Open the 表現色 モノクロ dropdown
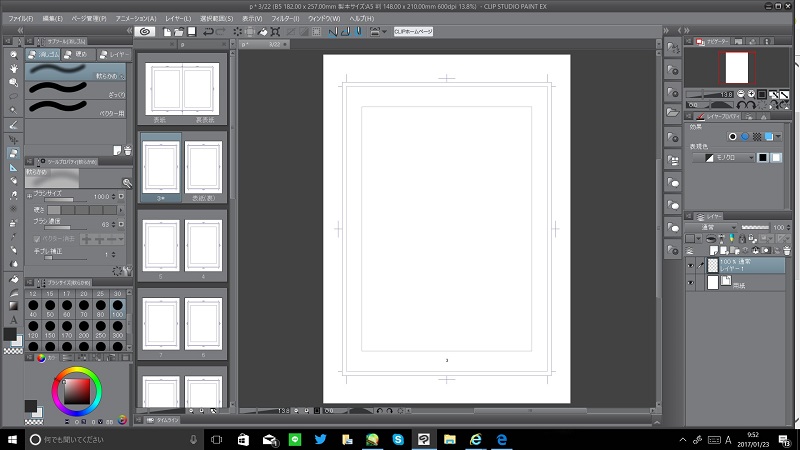This screenshot has height=450, width=800. (727, 157)
